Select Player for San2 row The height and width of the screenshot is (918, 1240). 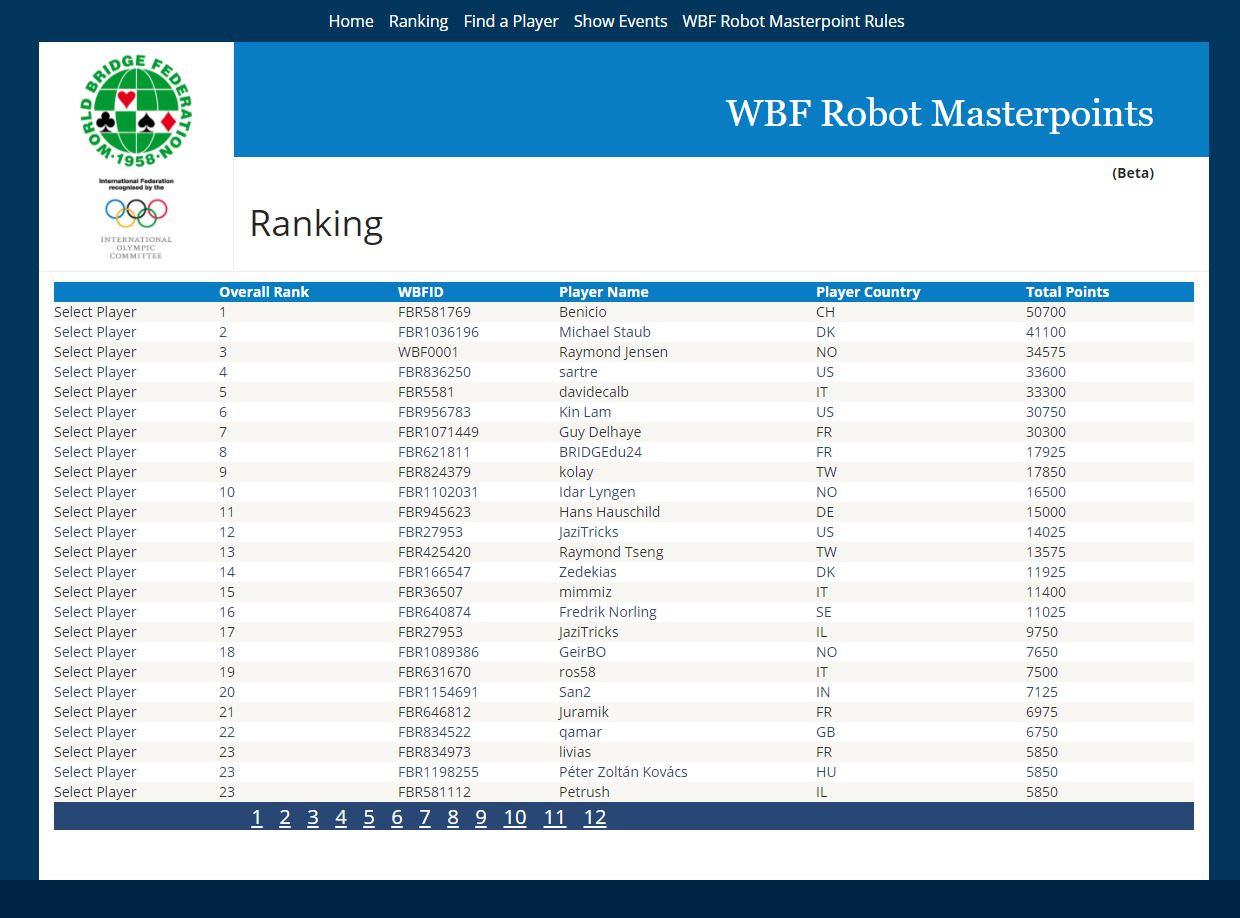coord(95,692)
